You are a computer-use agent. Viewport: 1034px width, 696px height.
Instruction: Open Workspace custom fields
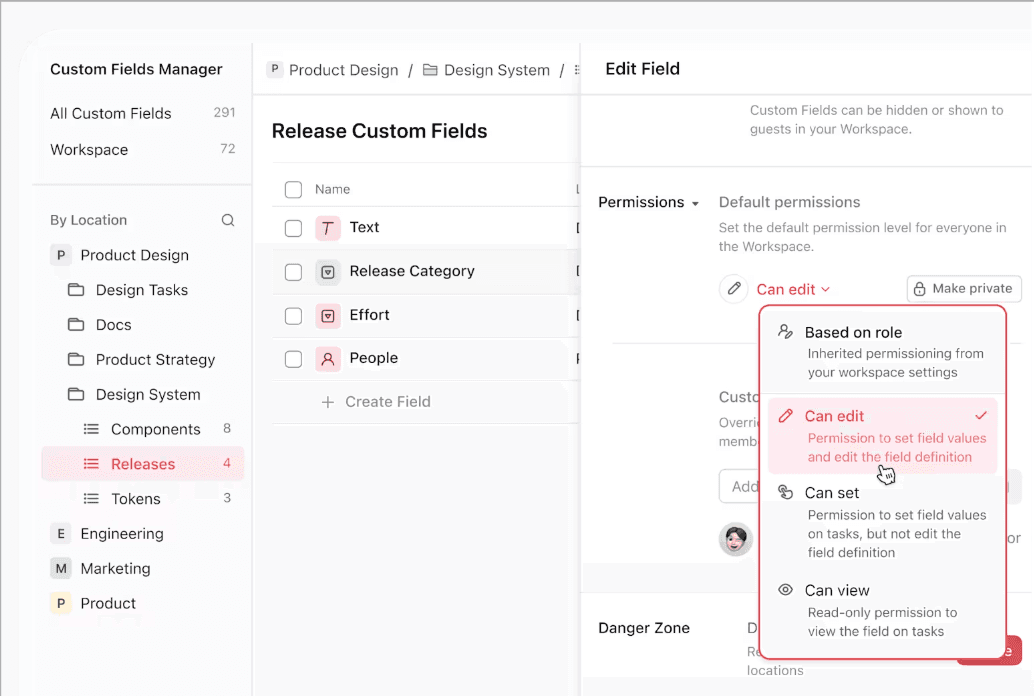[142, 150]
